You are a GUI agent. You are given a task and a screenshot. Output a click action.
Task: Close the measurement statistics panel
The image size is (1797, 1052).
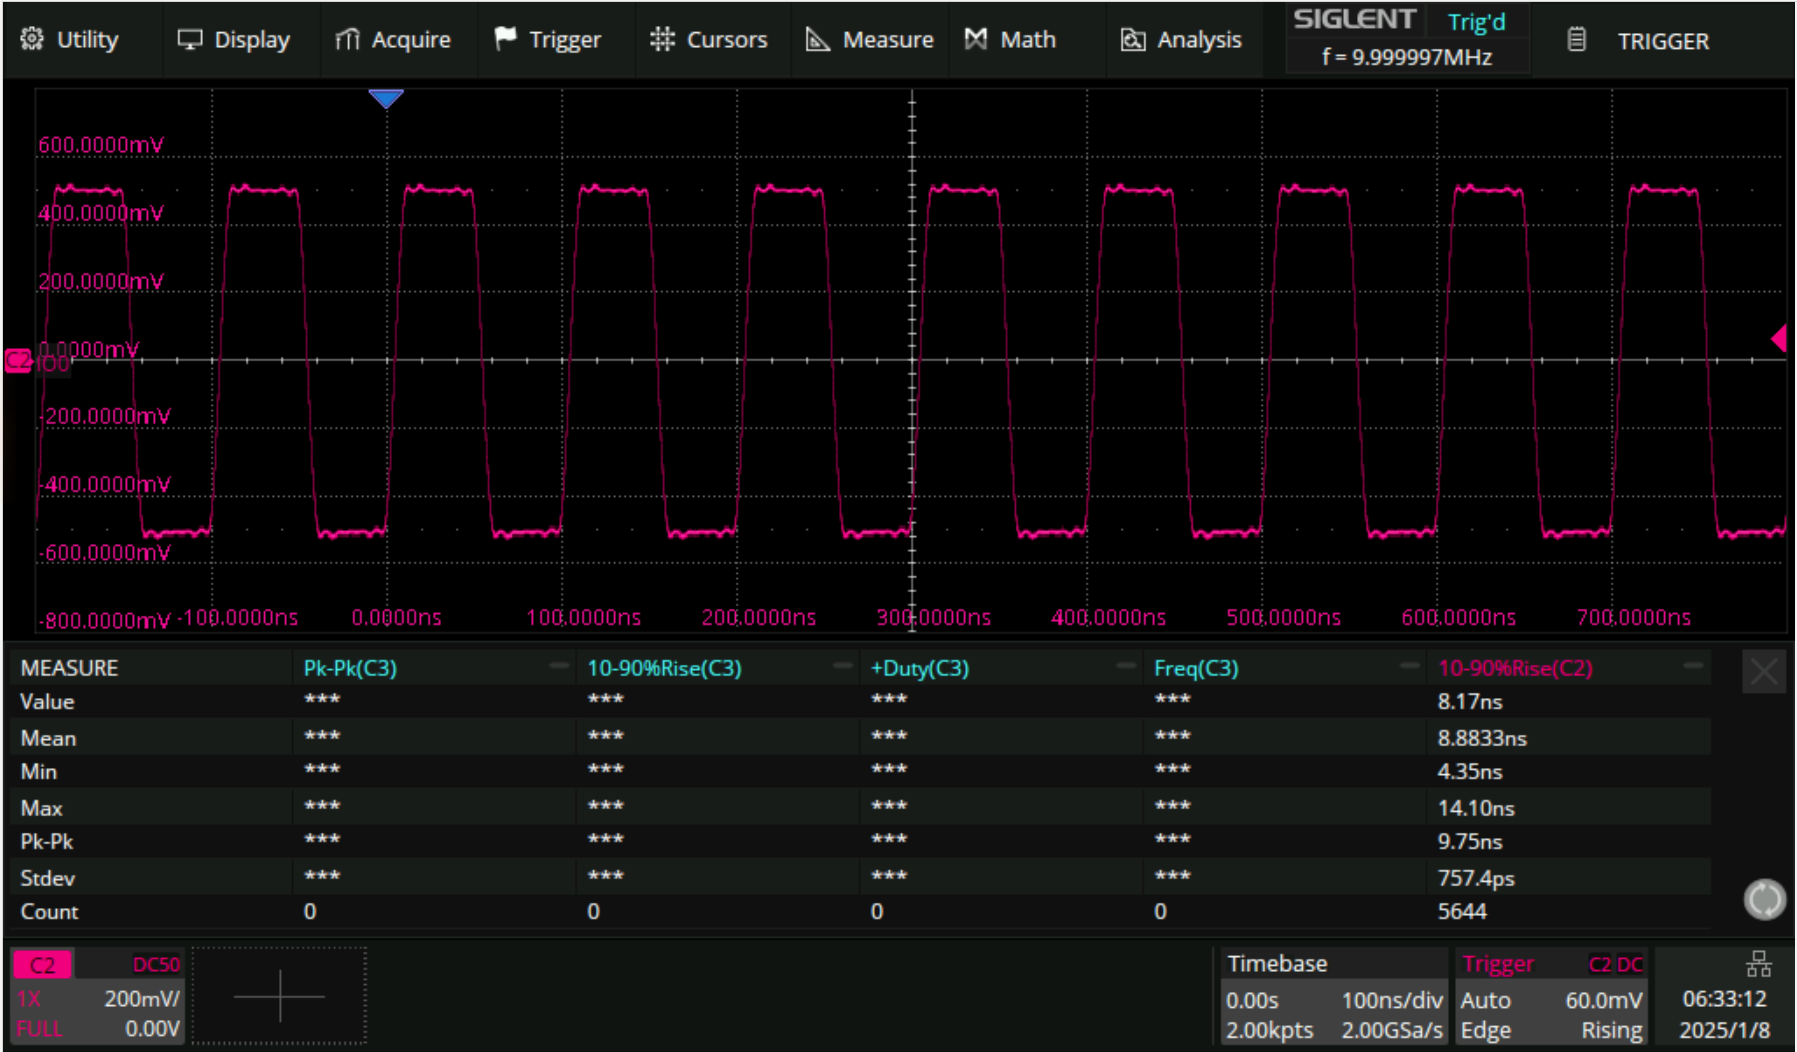click(x=1764, y=671)
